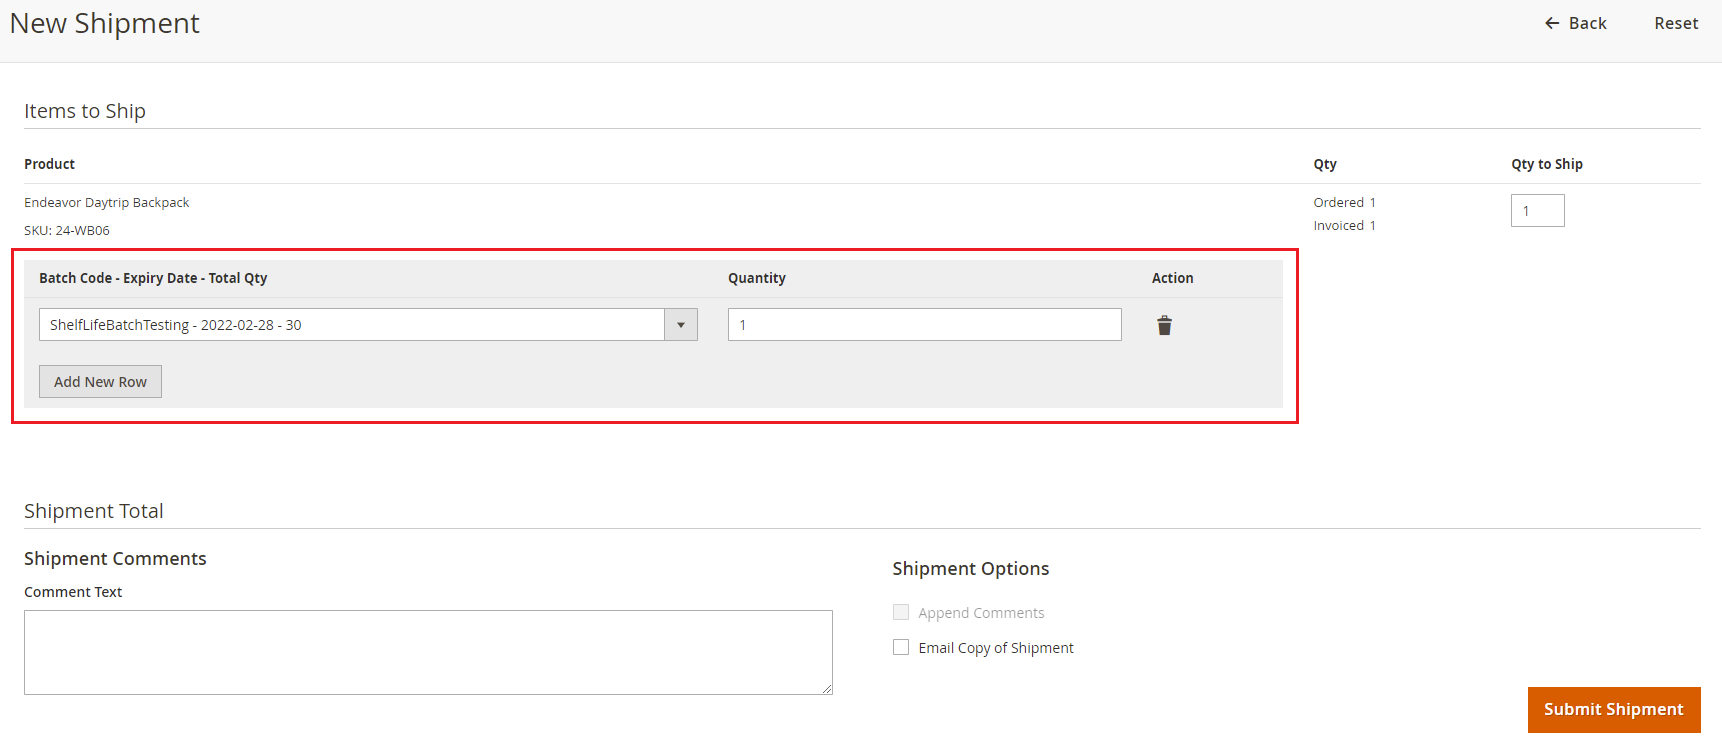Click the 'Shipment Total' section heading
Screen dimensions: 1722x753
(94, 511)
